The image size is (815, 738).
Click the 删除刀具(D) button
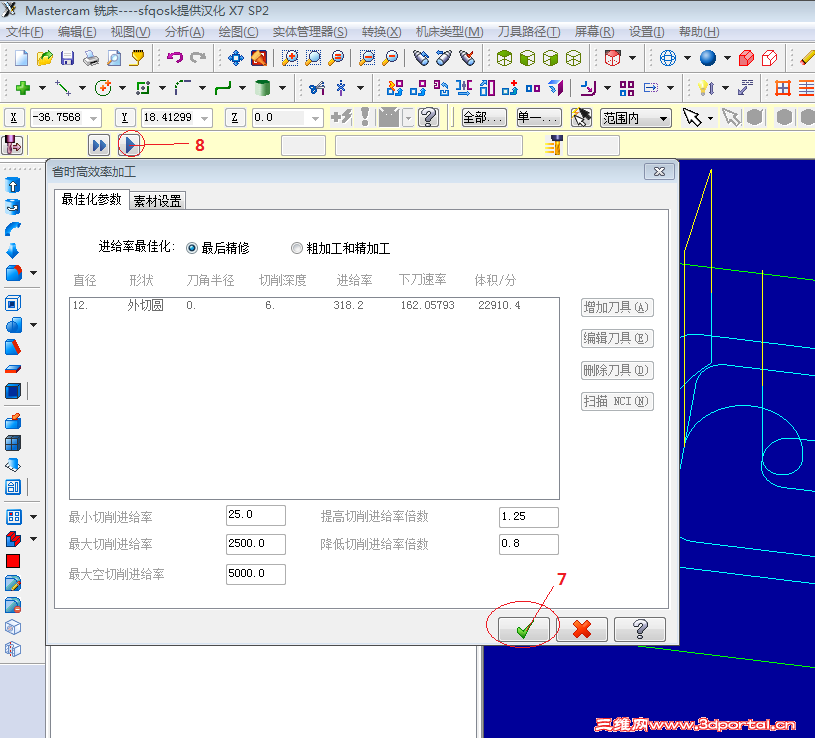click(x=616, y=370)
